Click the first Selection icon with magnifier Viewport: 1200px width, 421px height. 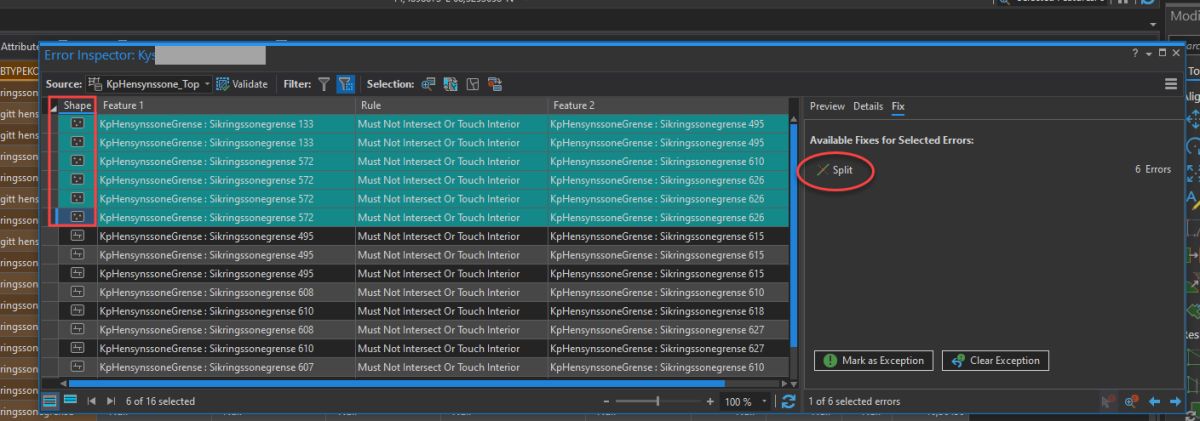tap(429, 84)
